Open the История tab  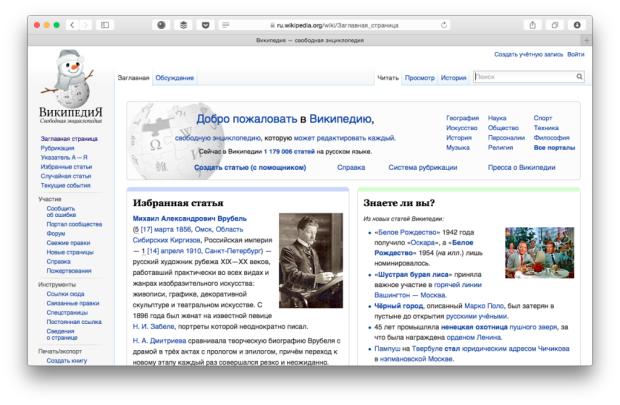pyautogui.click(x=454, y=78)
